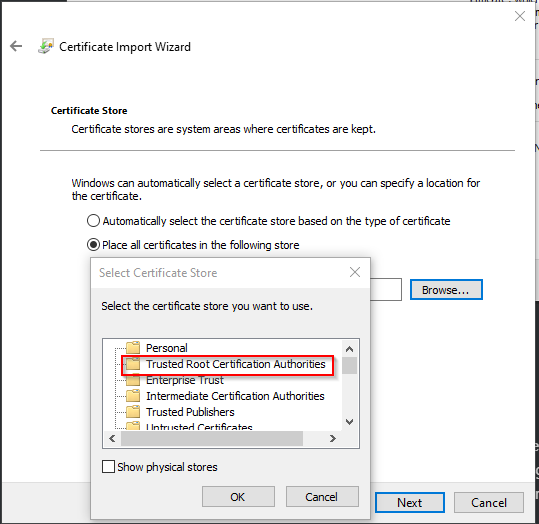Click the Browse... button
The width and height of the screenshot is (539, 524).
(x=446, y=290)
